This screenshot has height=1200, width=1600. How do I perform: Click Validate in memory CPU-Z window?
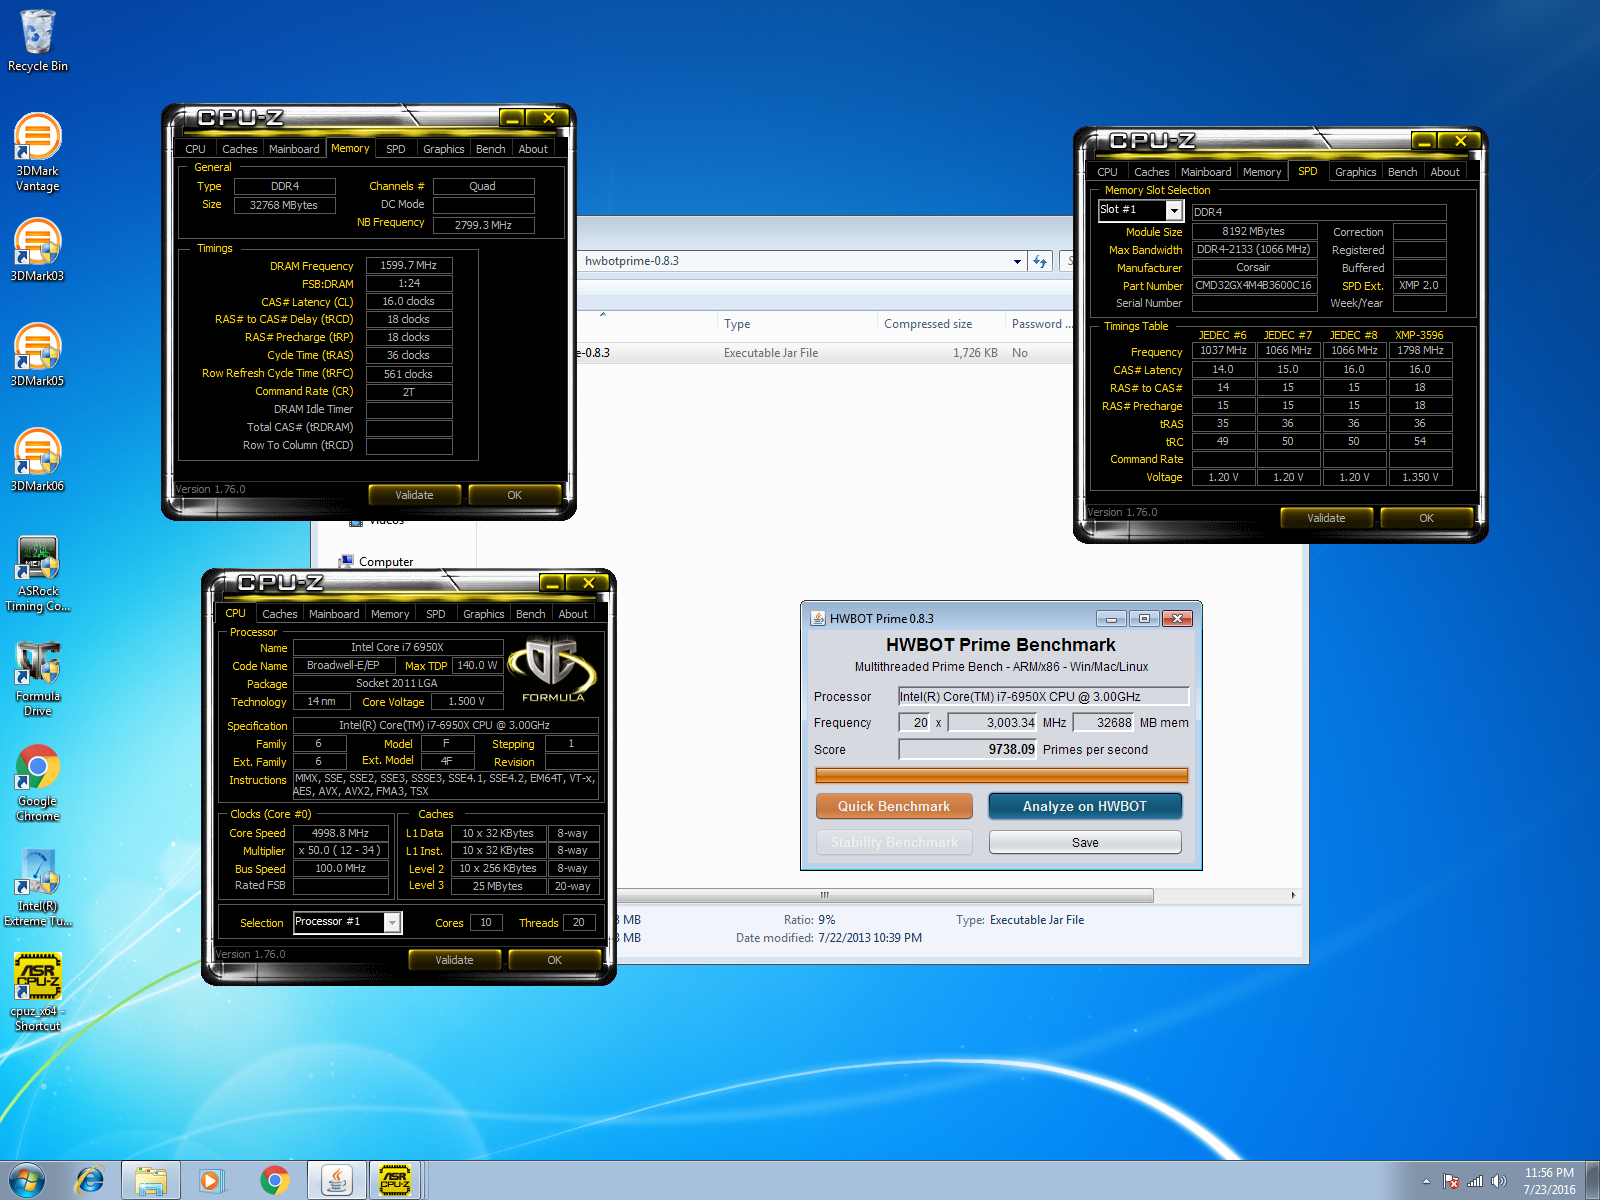(x=414, y=495)
